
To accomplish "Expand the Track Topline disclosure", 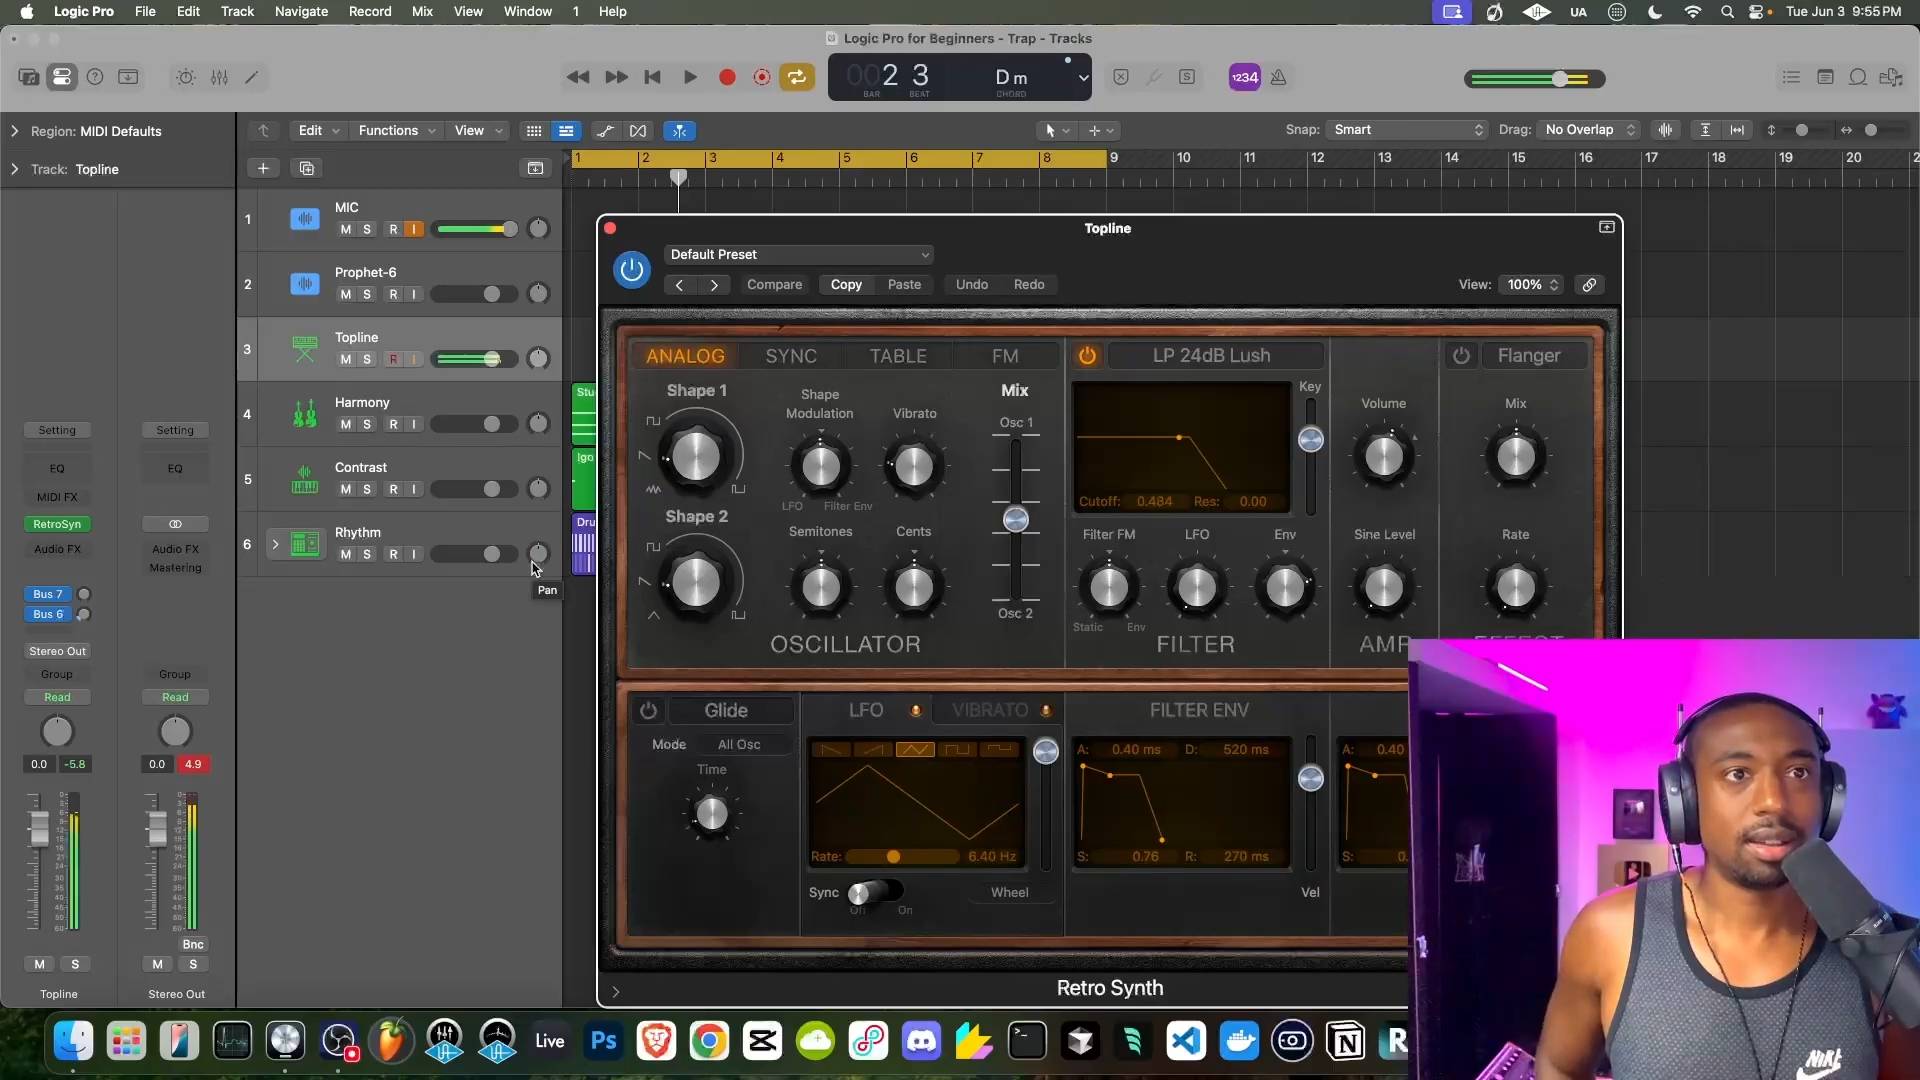I will tap(14, 169).
